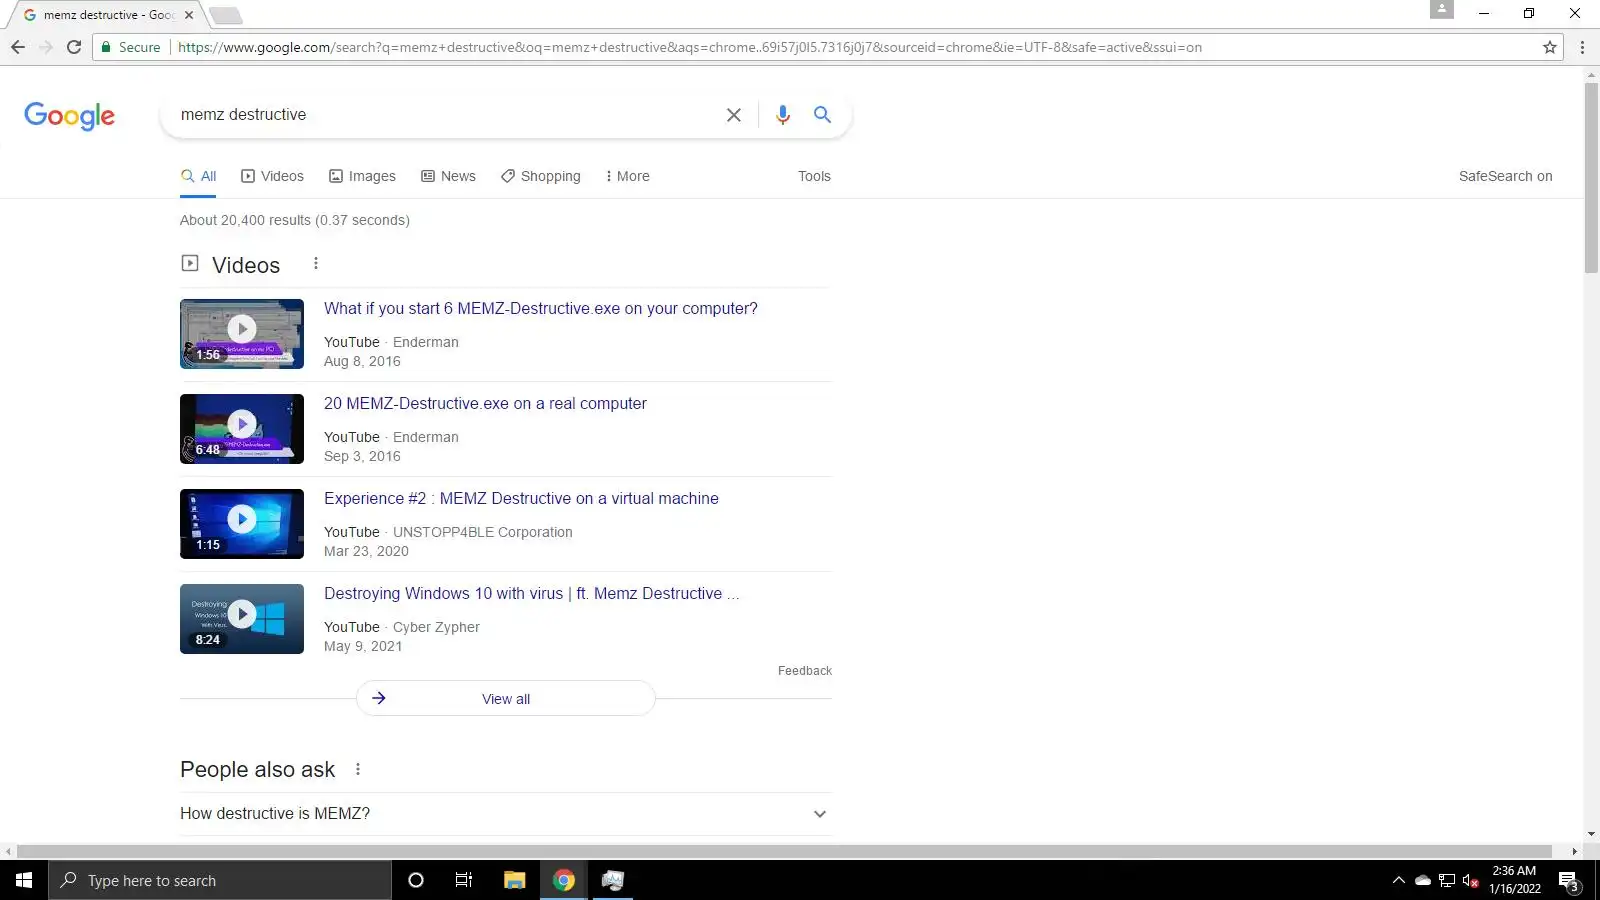Open the pinned app next to Chrome on taskbar

[x=612, y=880]
